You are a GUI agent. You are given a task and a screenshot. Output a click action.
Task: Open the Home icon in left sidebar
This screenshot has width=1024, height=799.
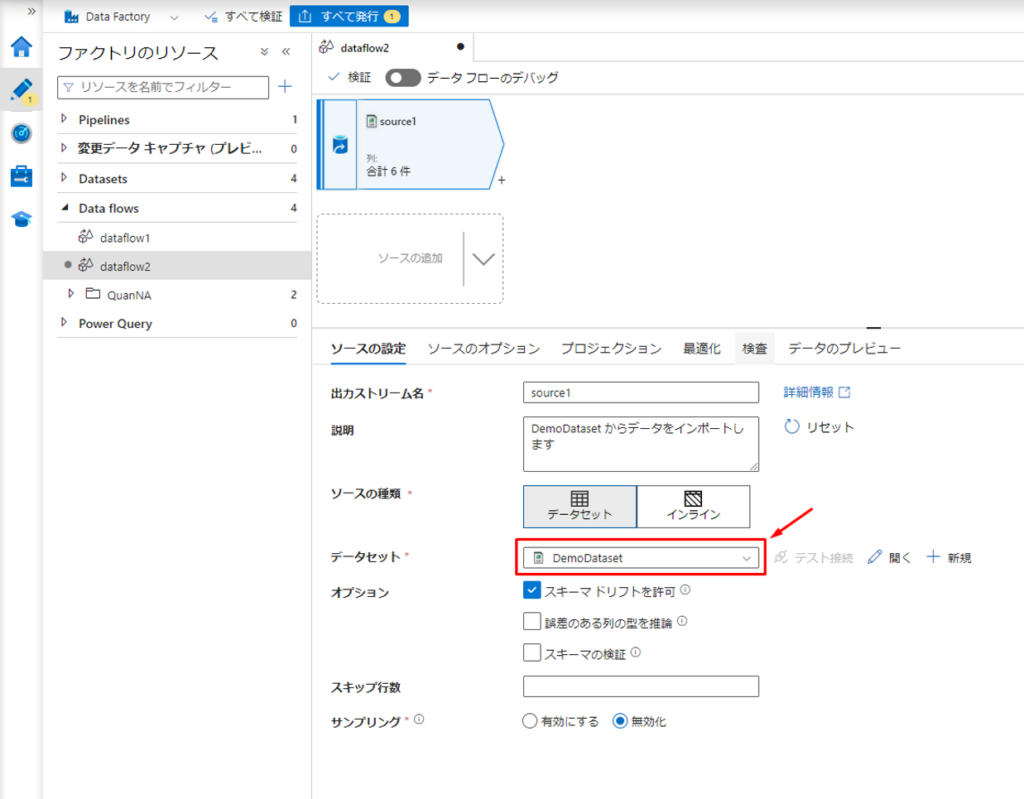[21, 47]
